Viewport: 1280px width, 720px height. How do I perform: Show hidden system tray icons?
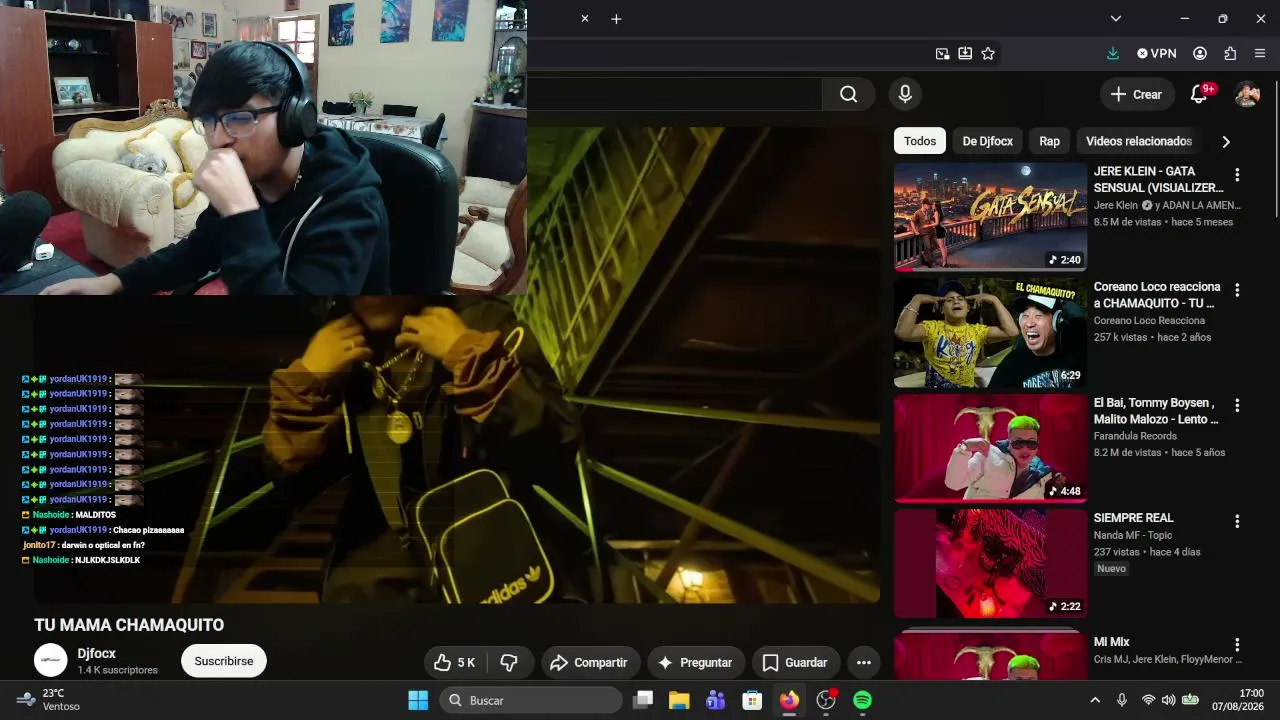(x=1095, y=700)
